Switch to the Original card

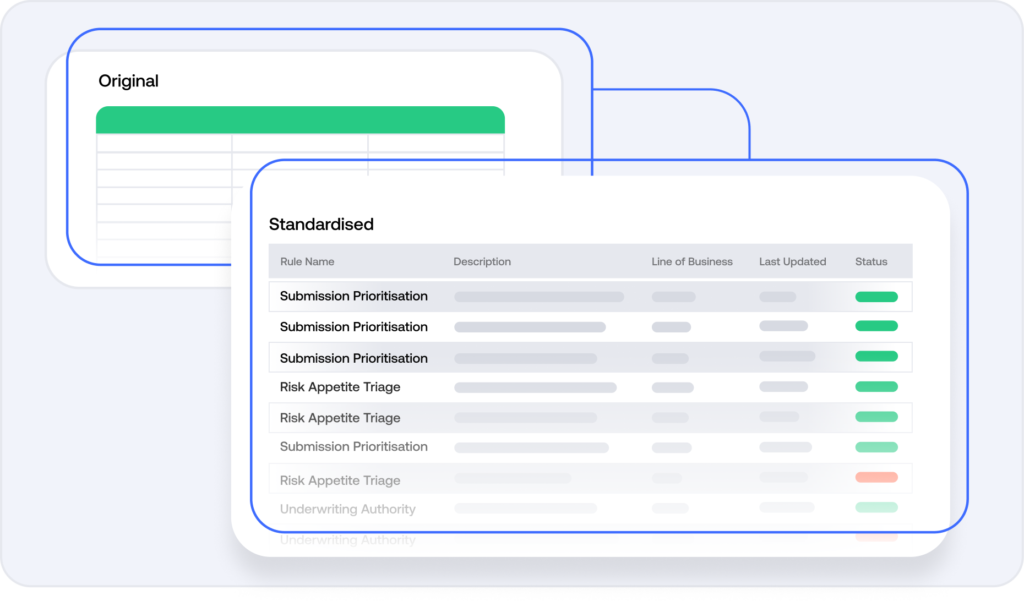129,81
